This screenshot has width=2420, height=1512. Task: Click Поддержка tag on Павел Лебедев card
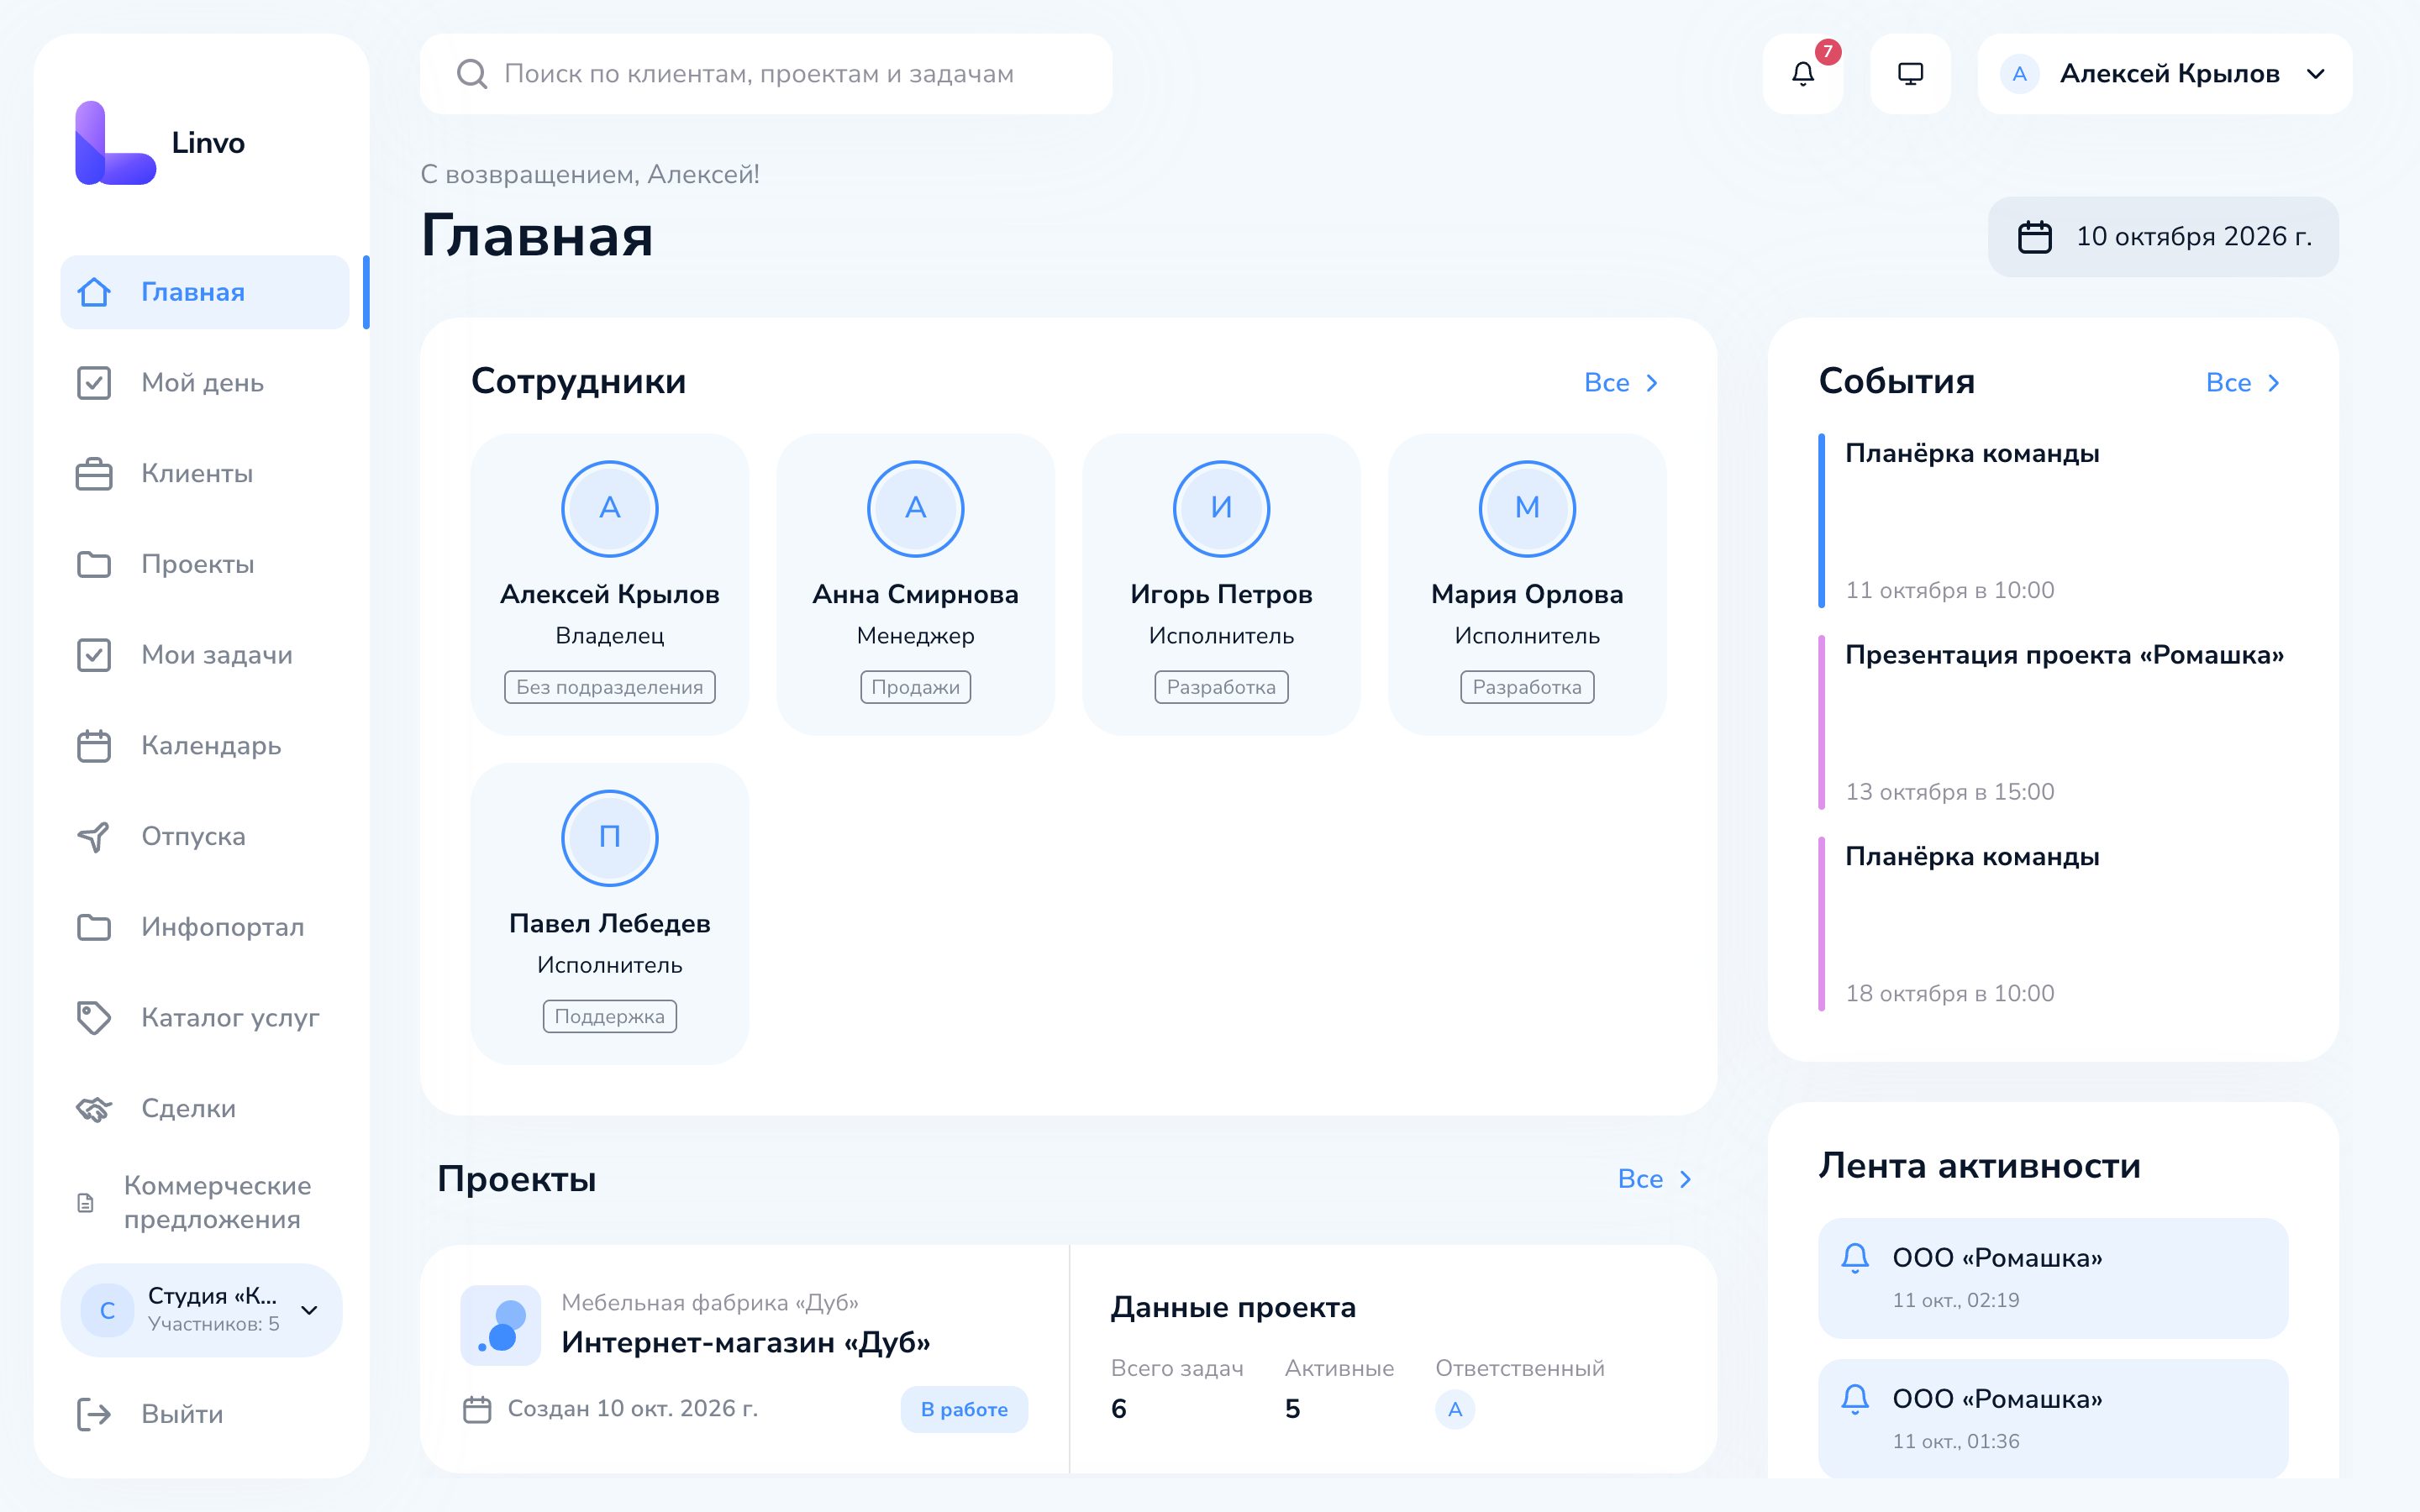609,1016
